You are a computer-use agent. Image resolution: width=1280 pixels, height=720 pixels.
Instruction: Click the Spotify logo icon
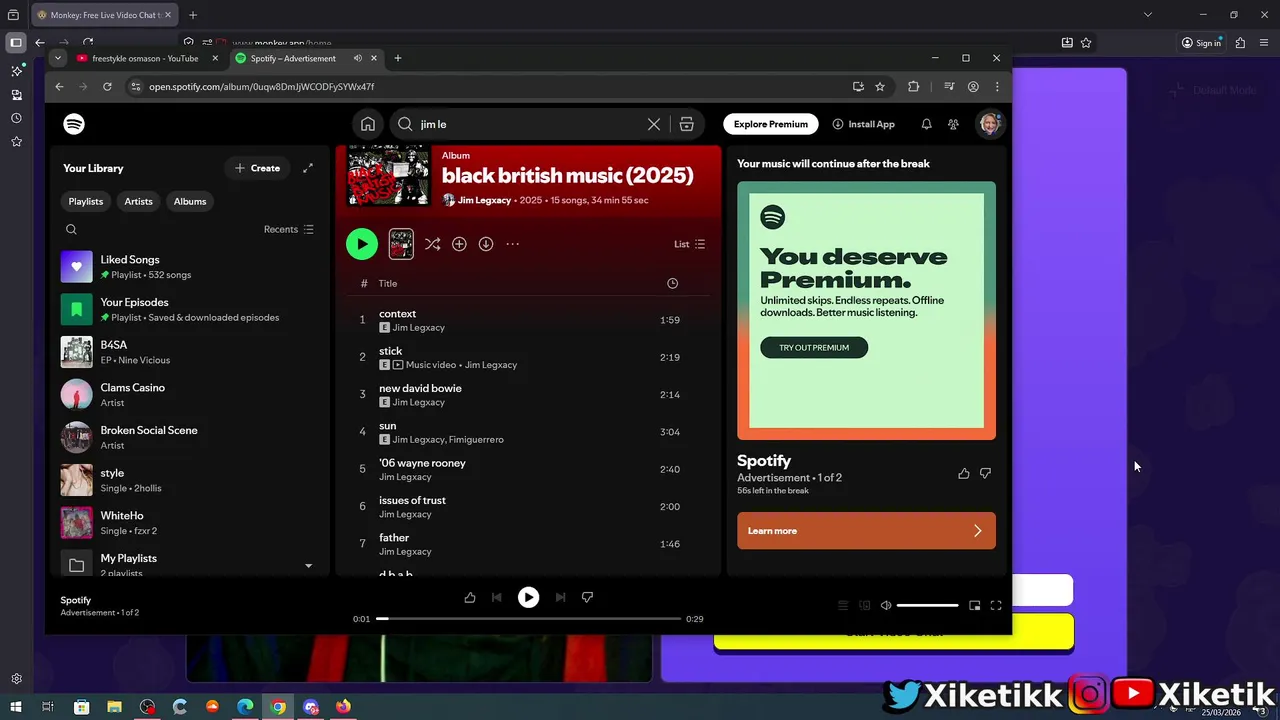click(x=74, y=124)
